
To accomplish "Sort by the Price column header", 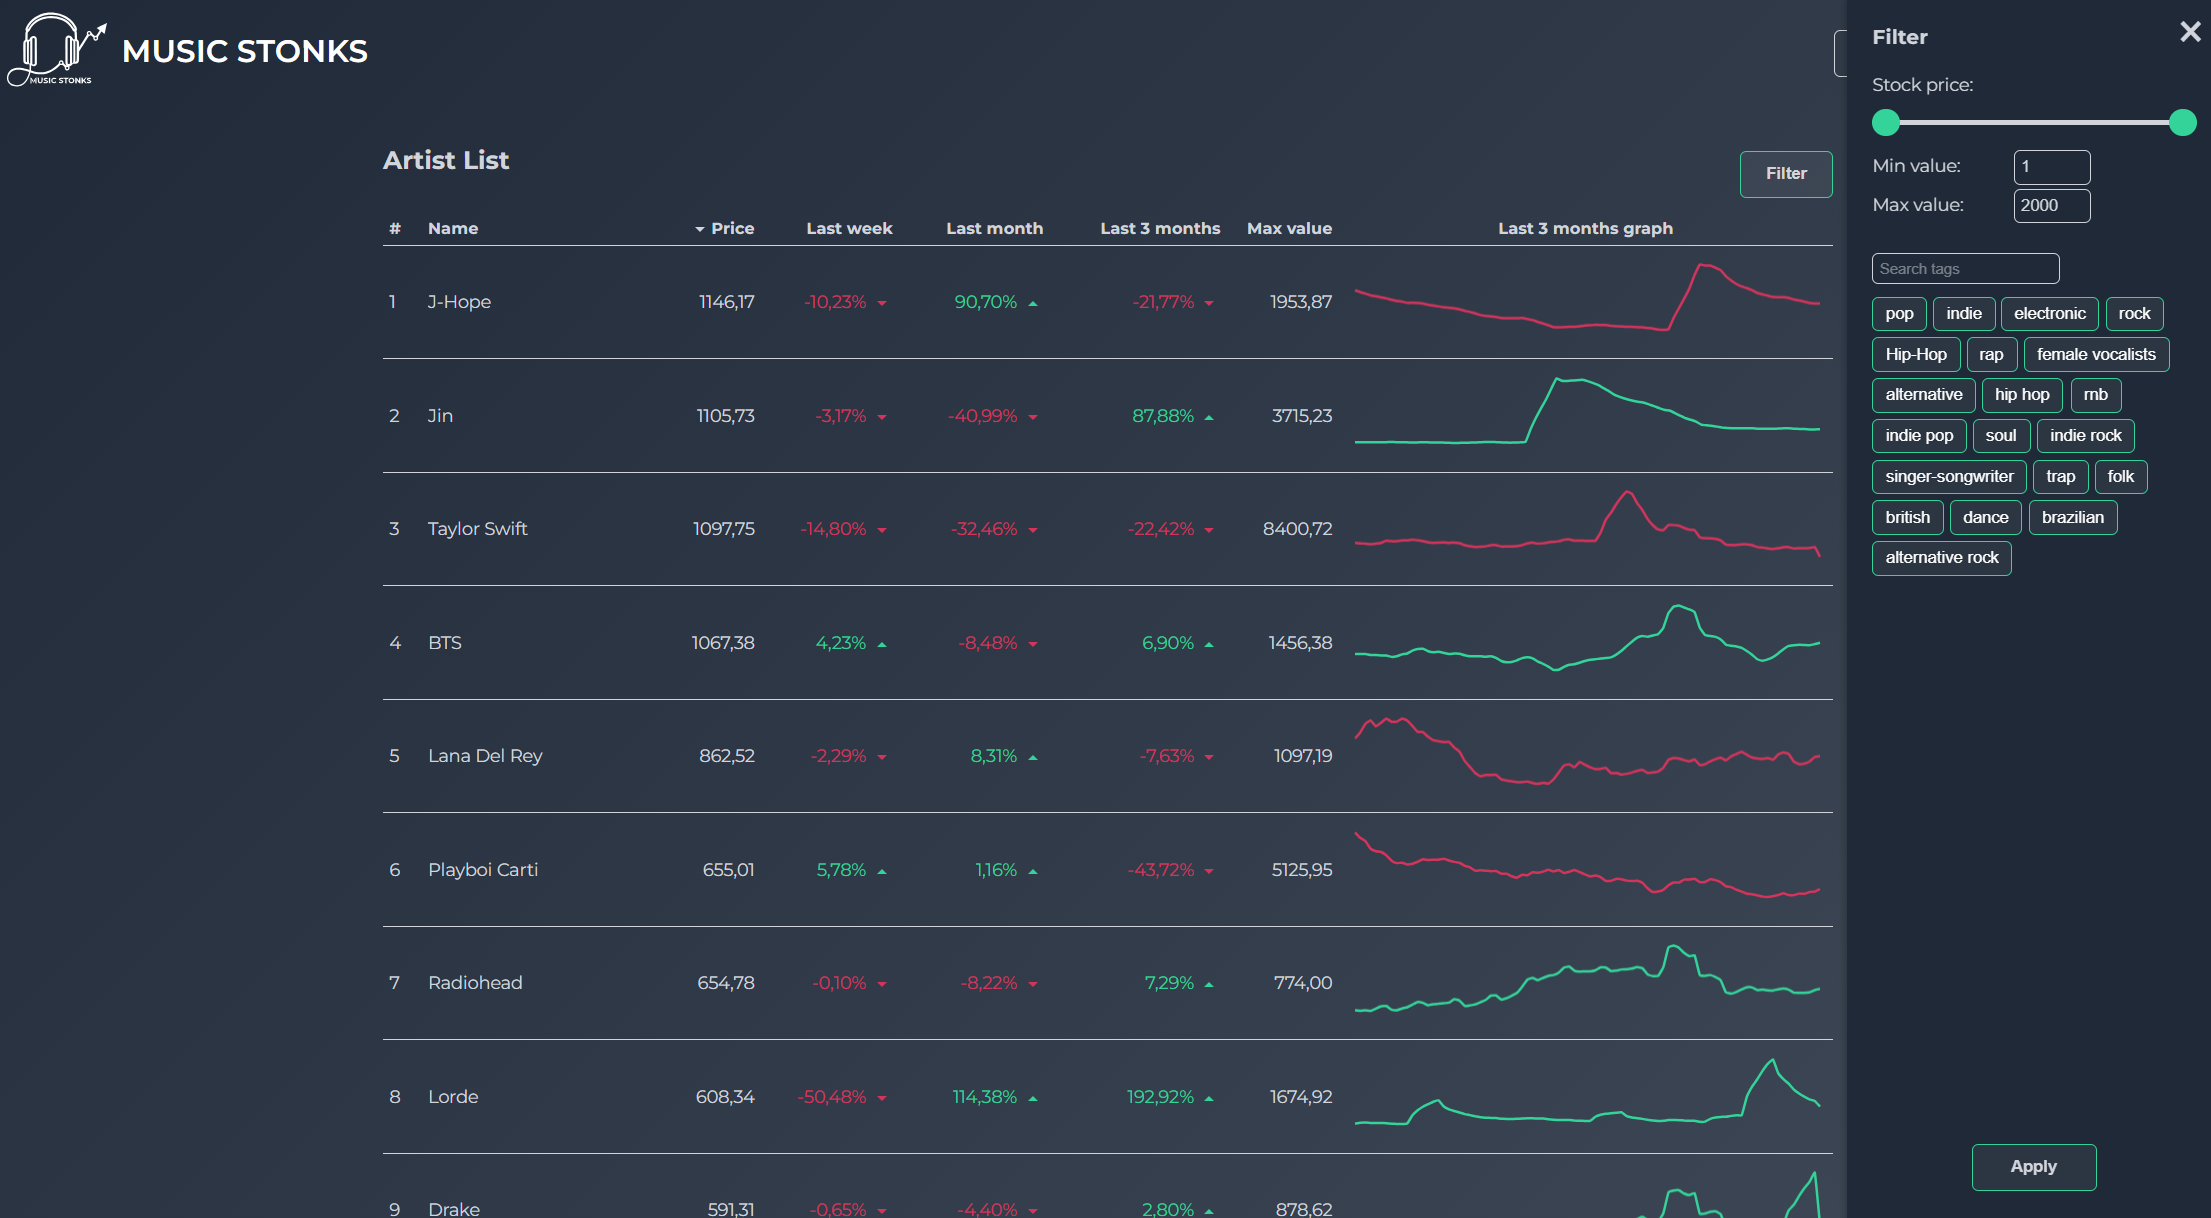I will point(732,229).
